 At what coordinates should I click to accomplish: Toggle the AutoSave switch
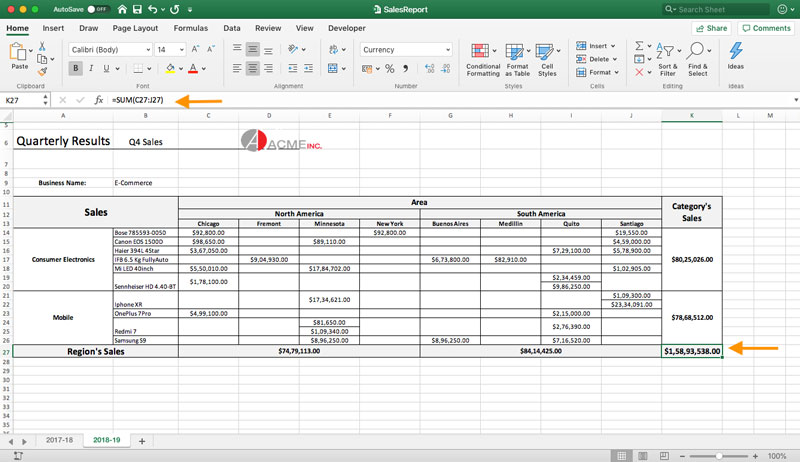96,9
